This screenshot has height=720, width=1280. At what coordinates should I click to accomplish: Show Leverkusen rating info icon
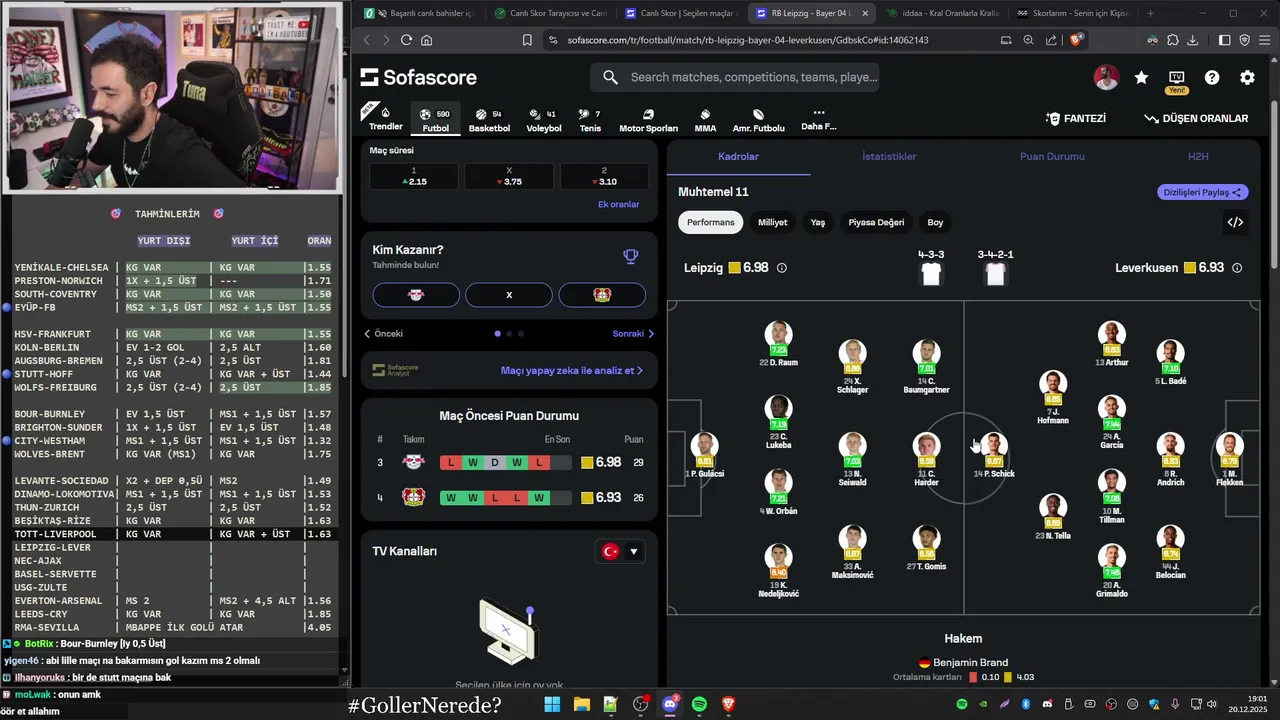point(1237,268)
